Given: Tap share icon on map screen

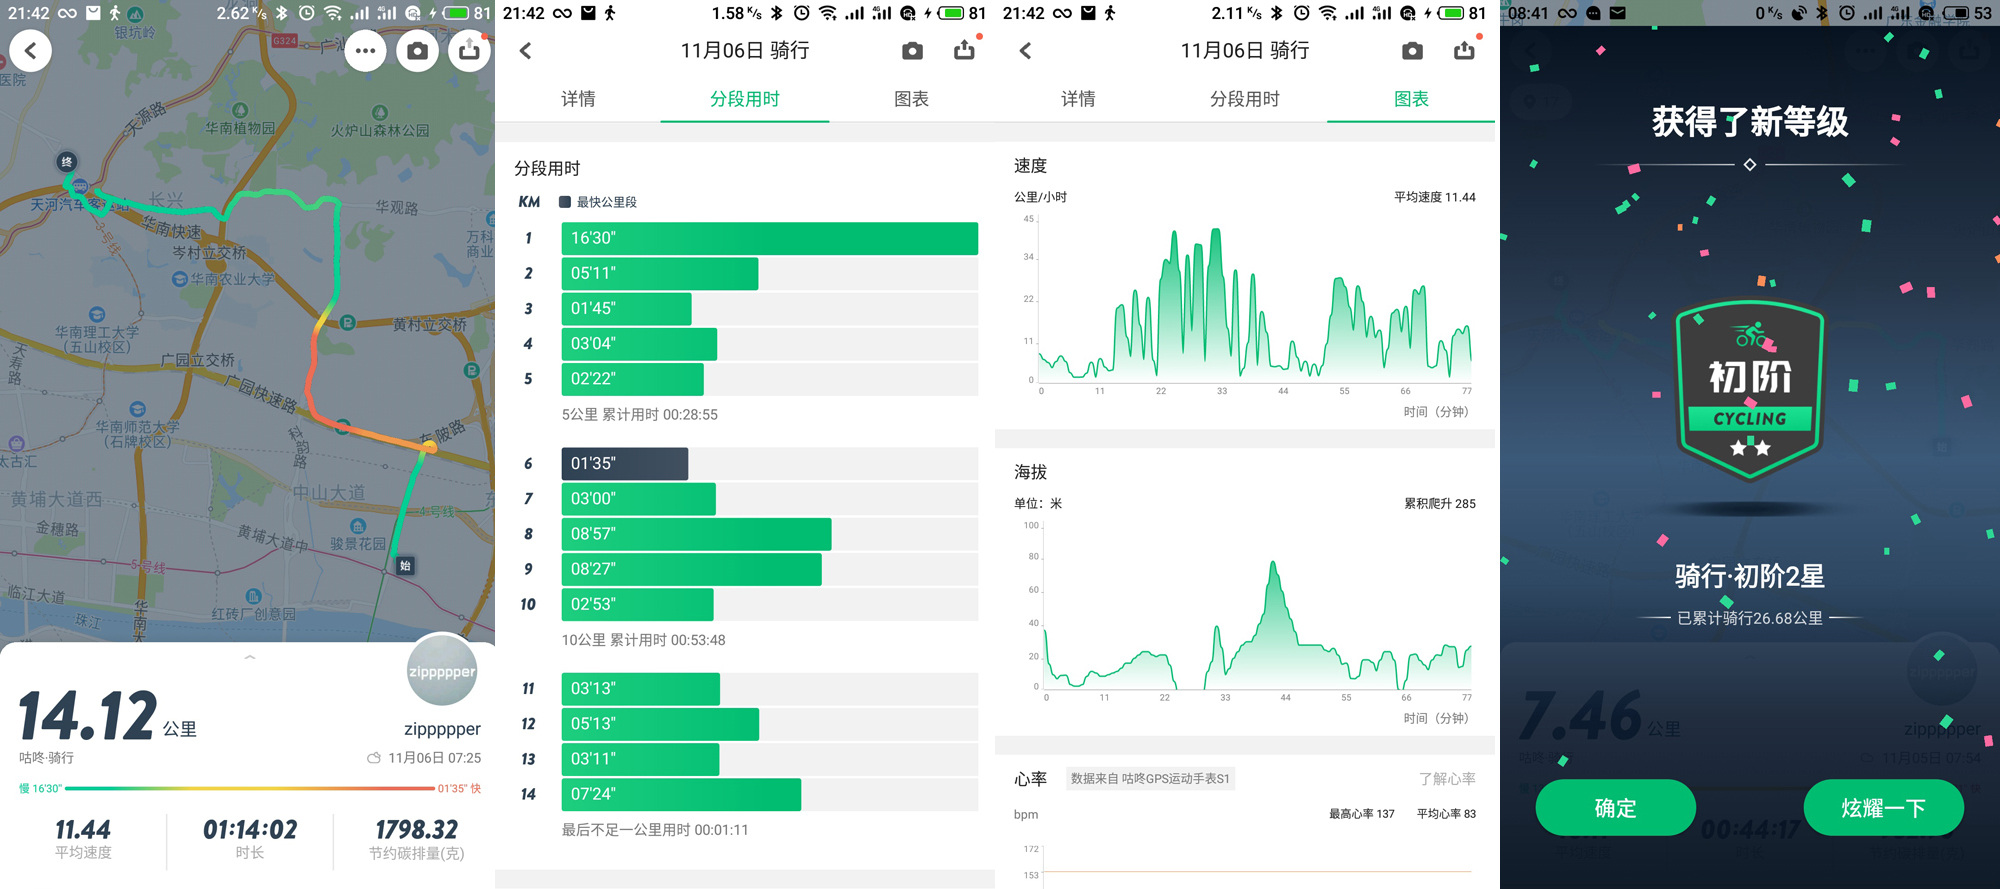Looking at the screenshot, I should 469,50.
